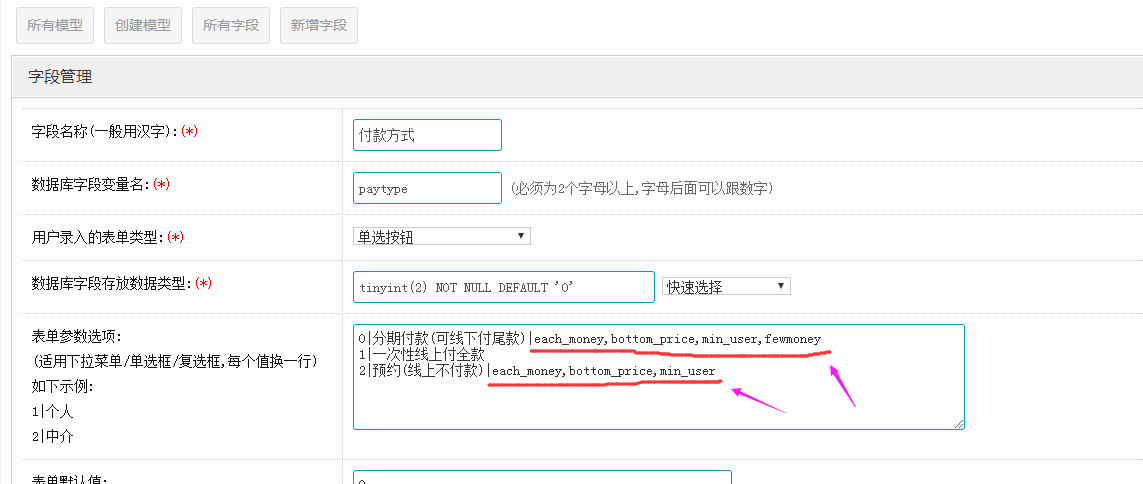This screenshot has width=1143, height=484.
Task: Focus the 字段名称 input containing 付款方式
Action: pos(427,135)
